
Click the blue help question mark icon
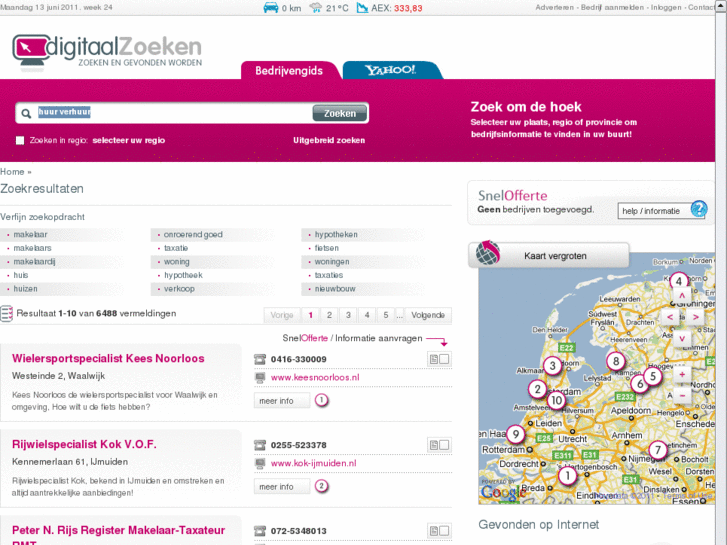[x=699, y=209]
